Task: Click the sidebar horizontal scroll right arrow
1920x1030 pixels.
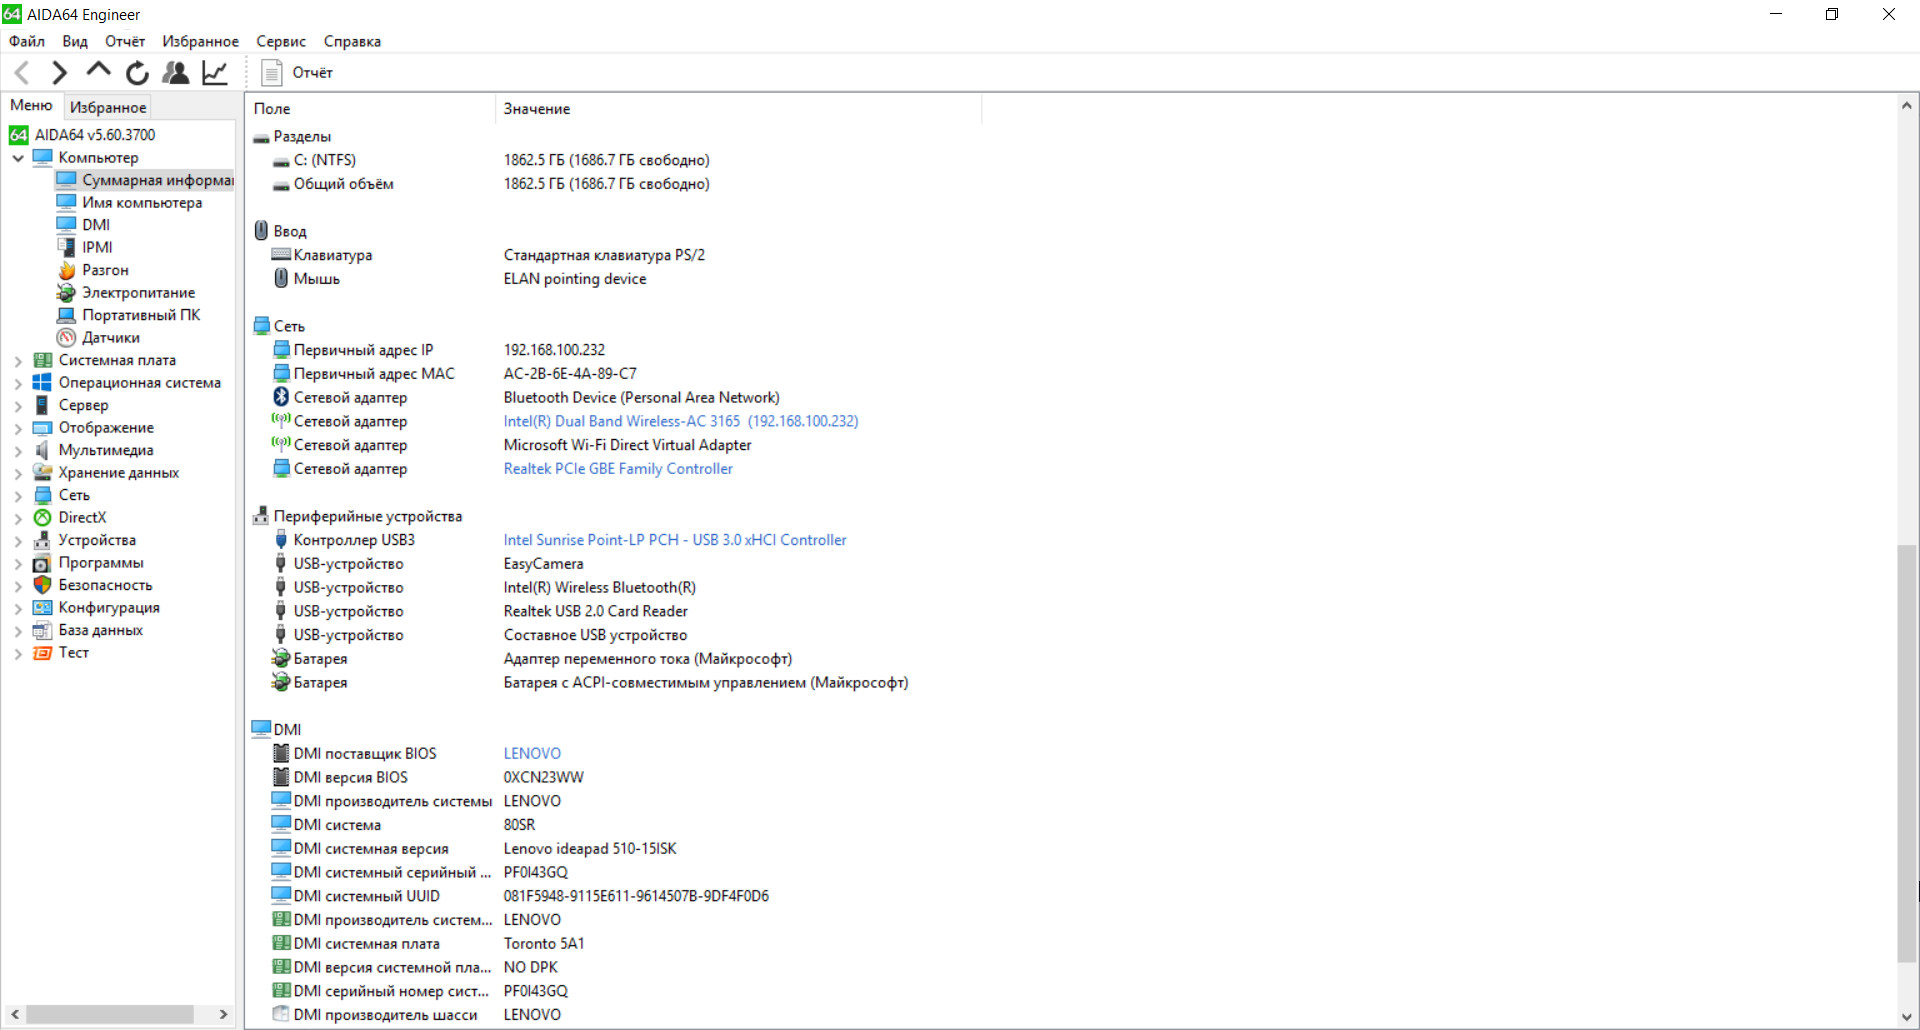Action: click(223, 1014)
